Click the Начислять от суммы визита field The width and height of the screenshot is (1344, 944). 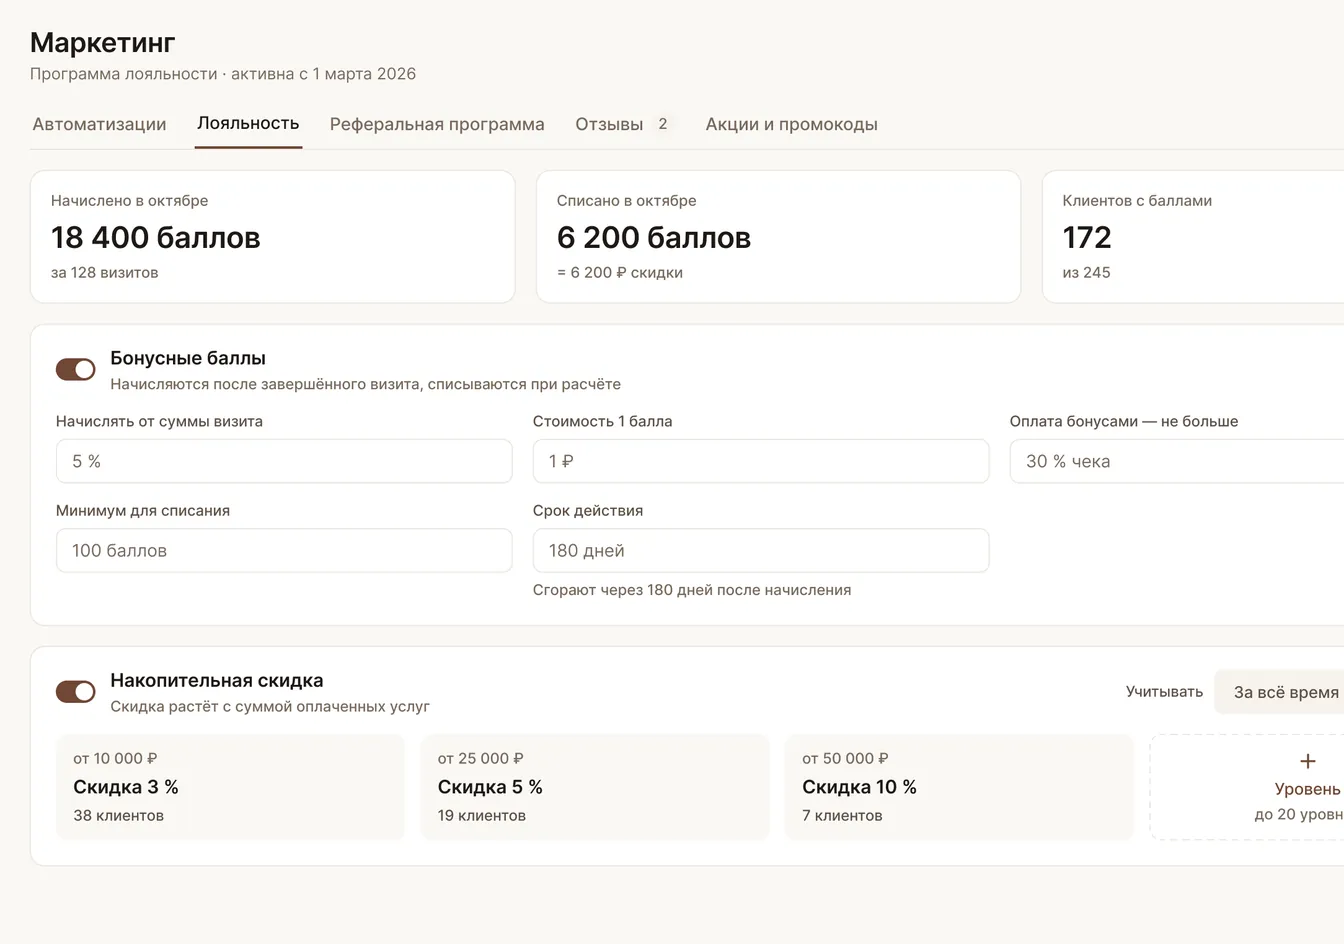pos(284,461)
